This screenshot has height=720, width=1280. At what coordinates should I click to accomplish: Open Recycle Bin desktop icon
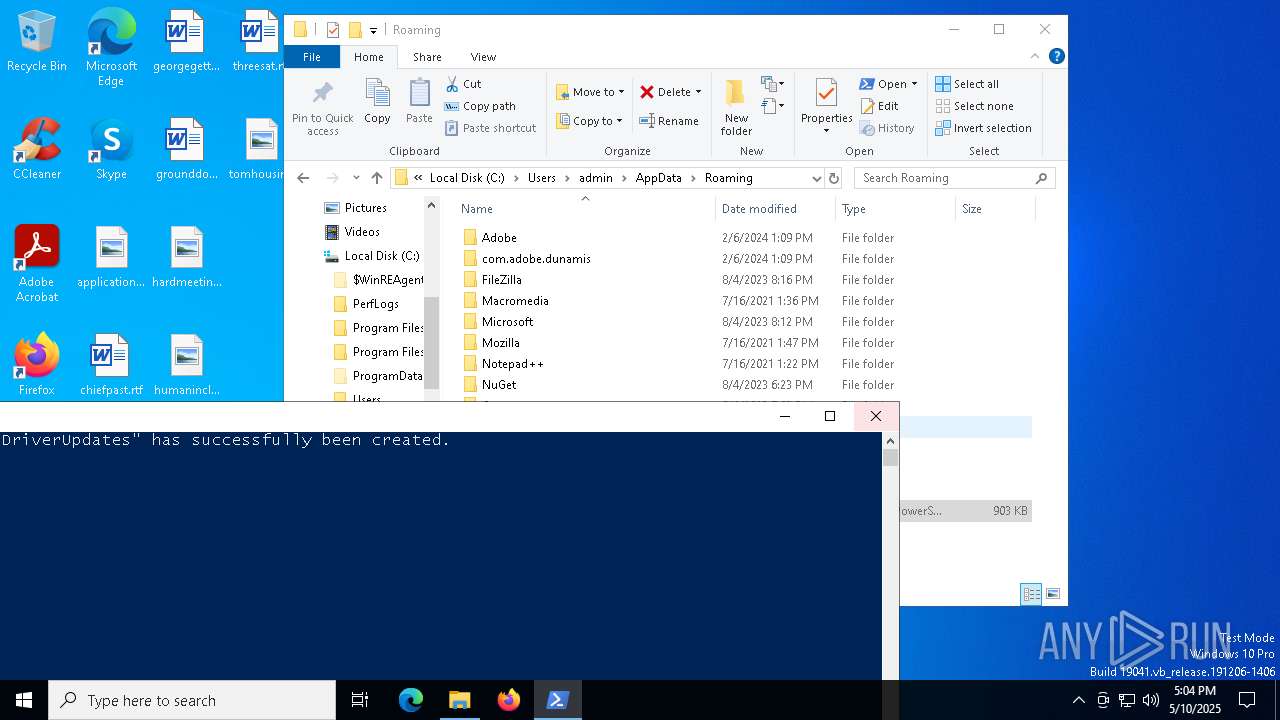pos(37,42)
